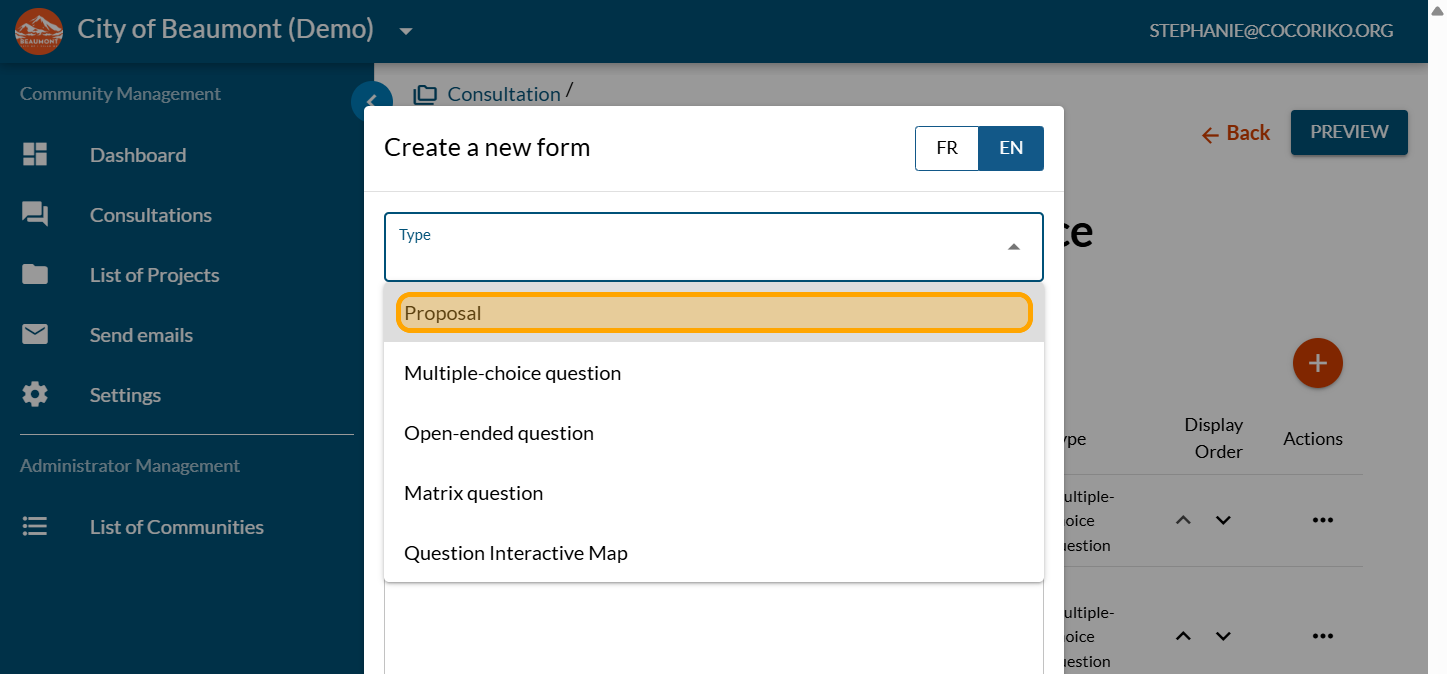This screenshot has height=674, width=1447.
Task: Collapse the sidebar with chevron button
Action: (370, 101)
